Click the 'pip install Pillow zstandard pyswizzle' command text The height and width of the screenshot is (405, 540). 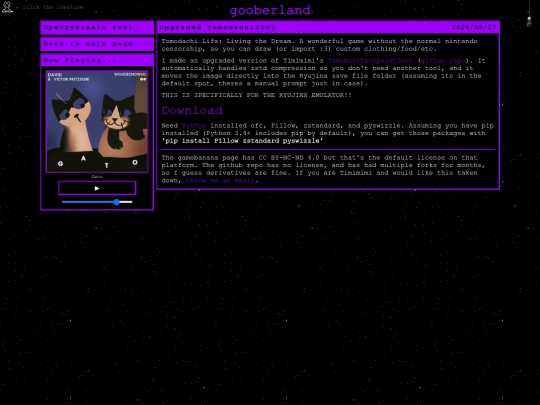pyautogui.click(x=242, y=141)
